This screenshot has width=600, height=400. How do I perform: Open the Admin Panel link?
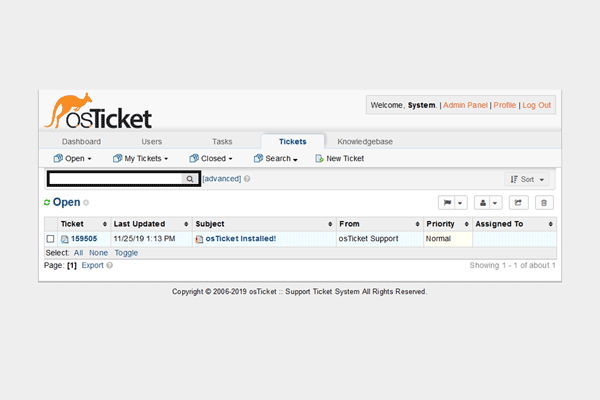(x=465, y=105)
